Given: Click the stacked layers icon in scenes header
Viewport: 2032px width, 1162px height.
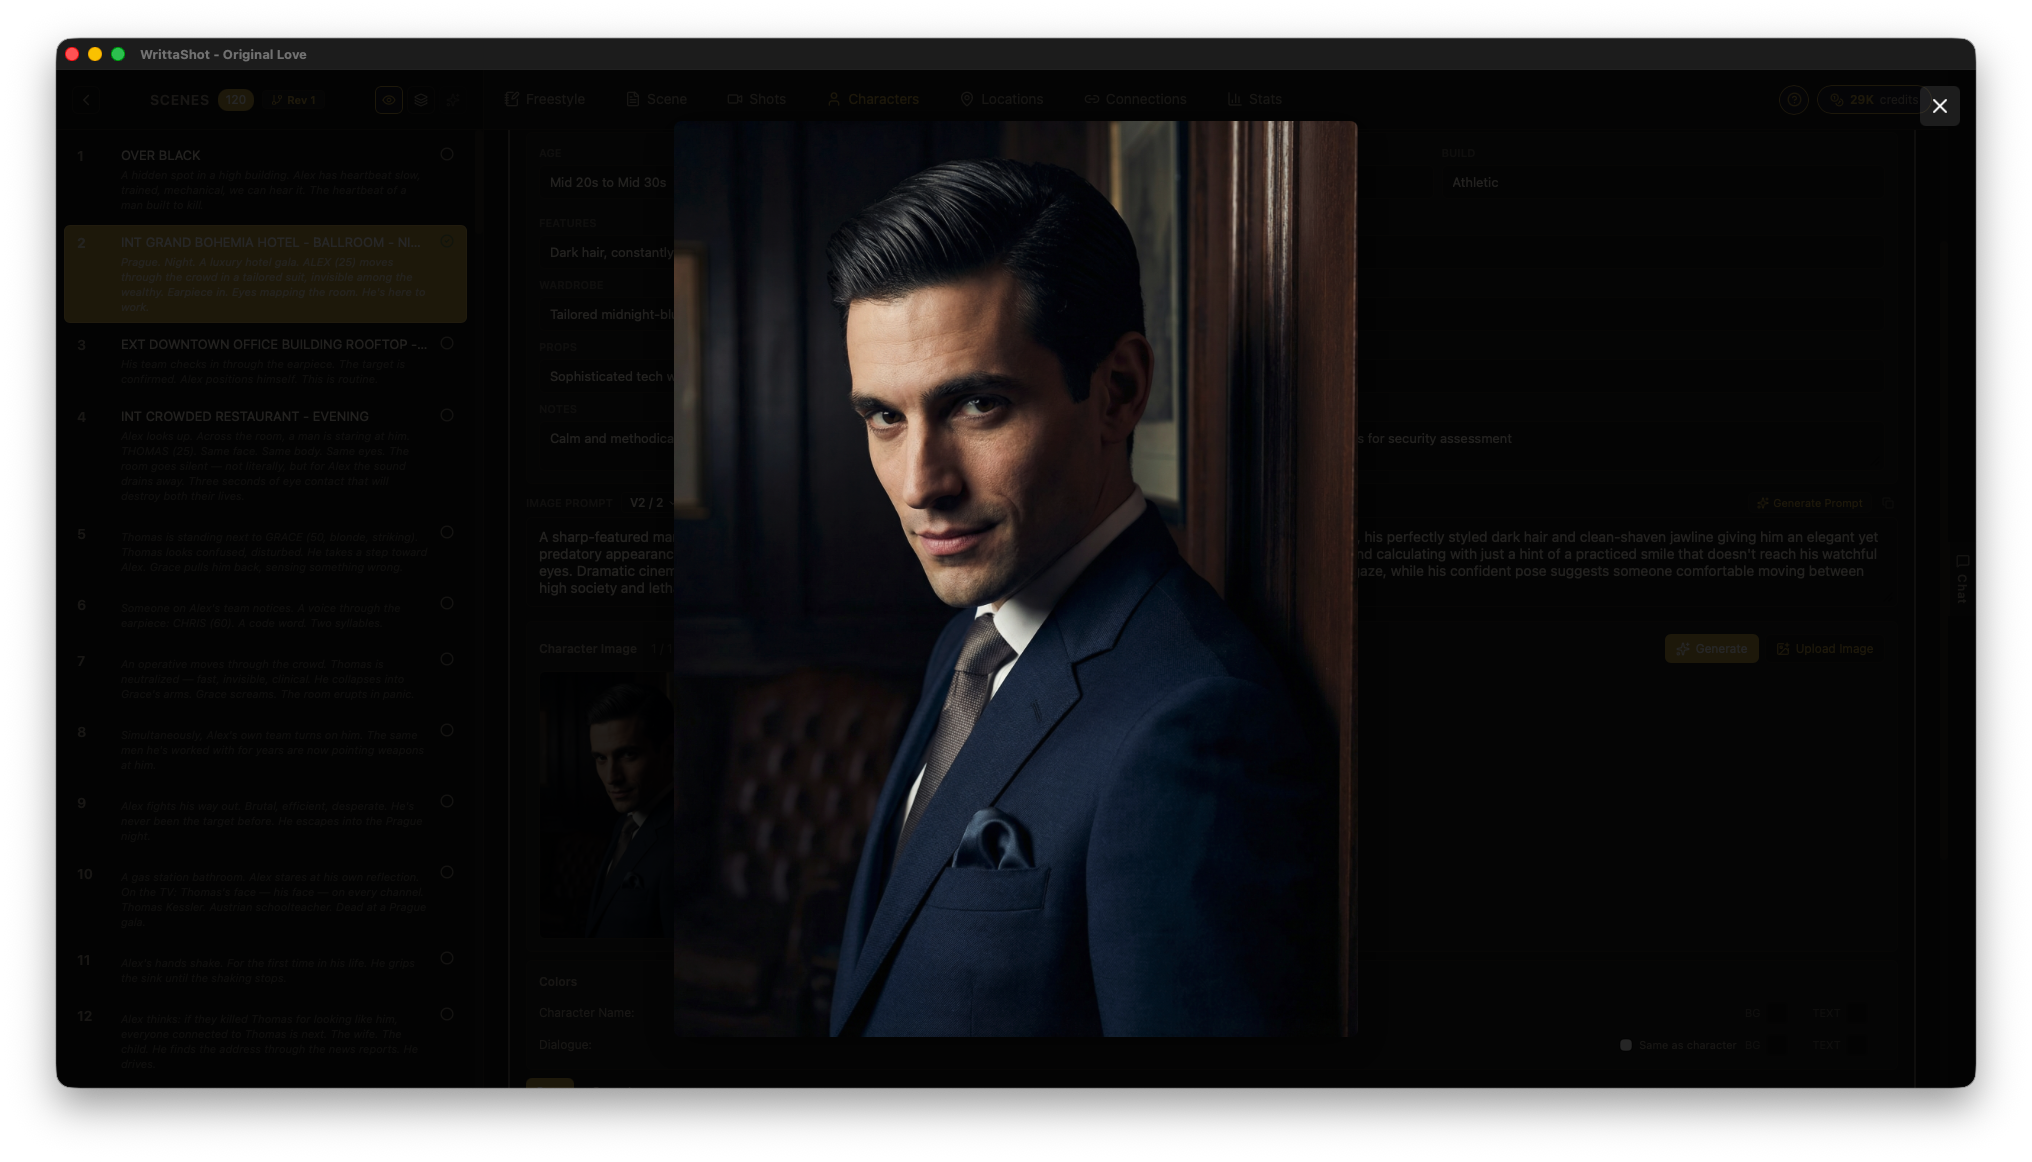Looking at the screenshot, I should point(421,100).
